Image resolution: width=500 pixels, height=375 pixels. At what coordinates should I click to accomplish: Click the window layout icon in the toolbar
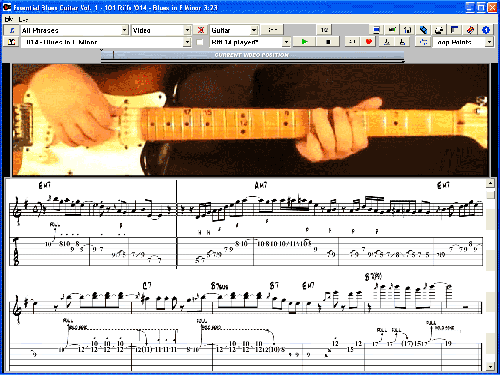[455, 30]
